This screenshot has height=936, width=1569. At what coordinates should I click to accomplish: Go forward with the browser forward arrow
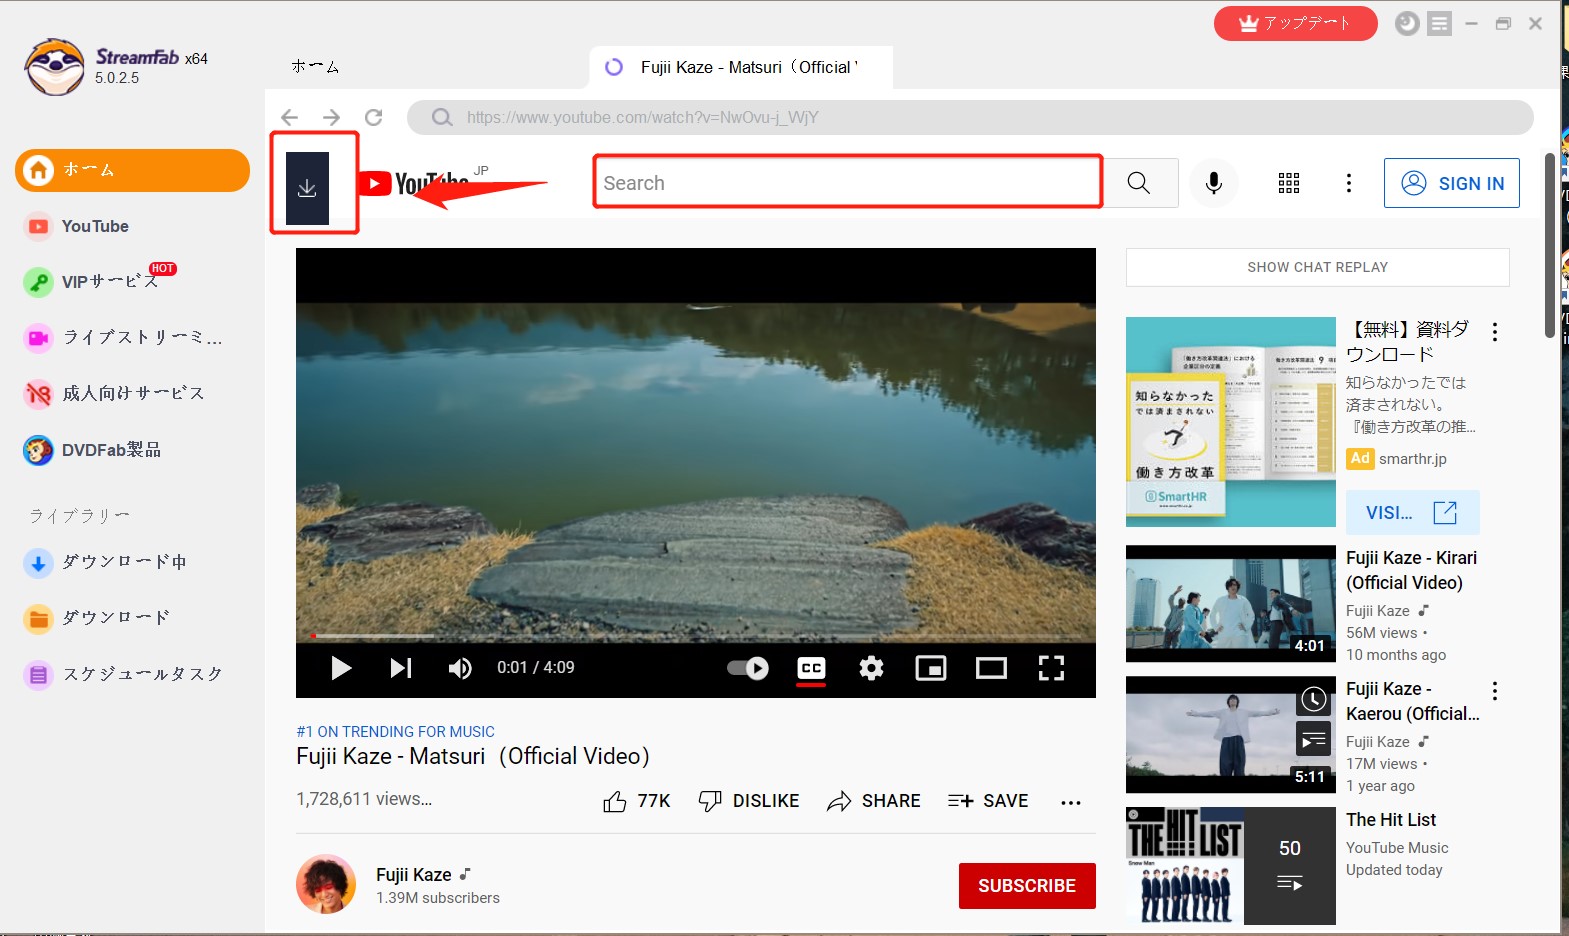pyautogui.click(x=331, y=117)
